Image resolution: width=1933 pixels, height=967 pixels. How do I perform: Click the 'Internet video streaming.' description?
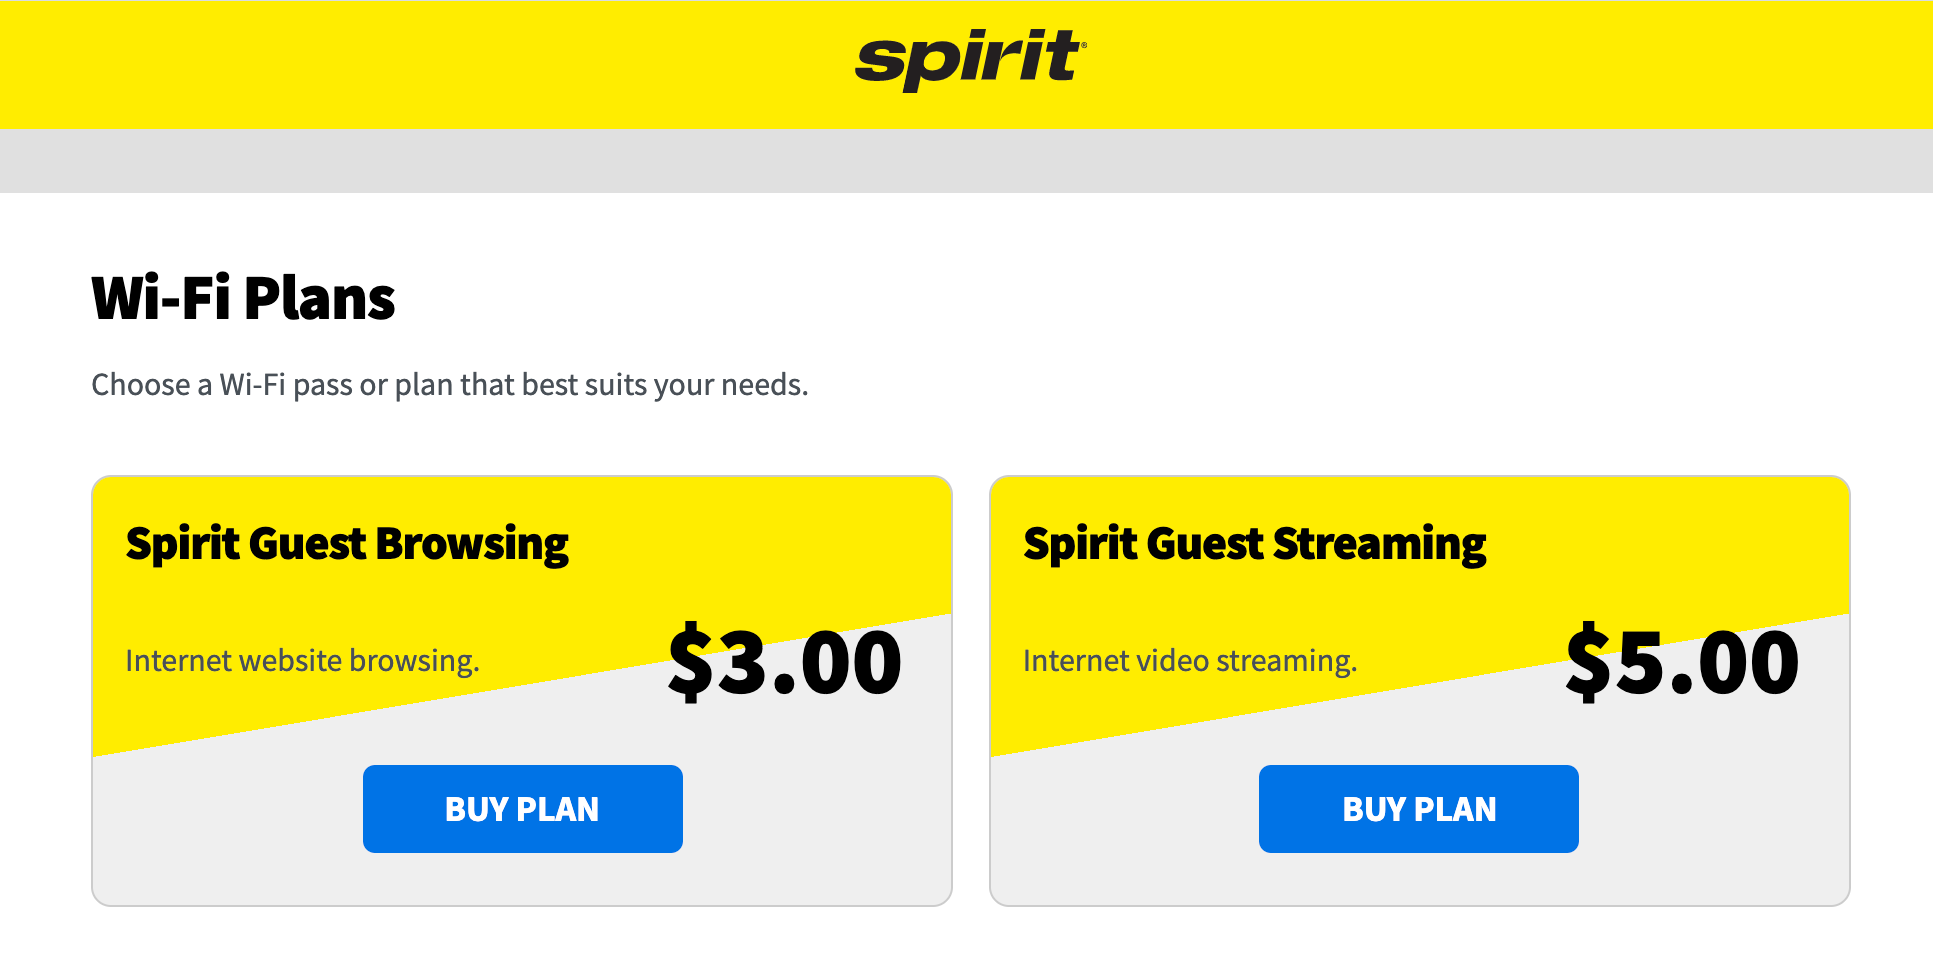coord(1189,661)
